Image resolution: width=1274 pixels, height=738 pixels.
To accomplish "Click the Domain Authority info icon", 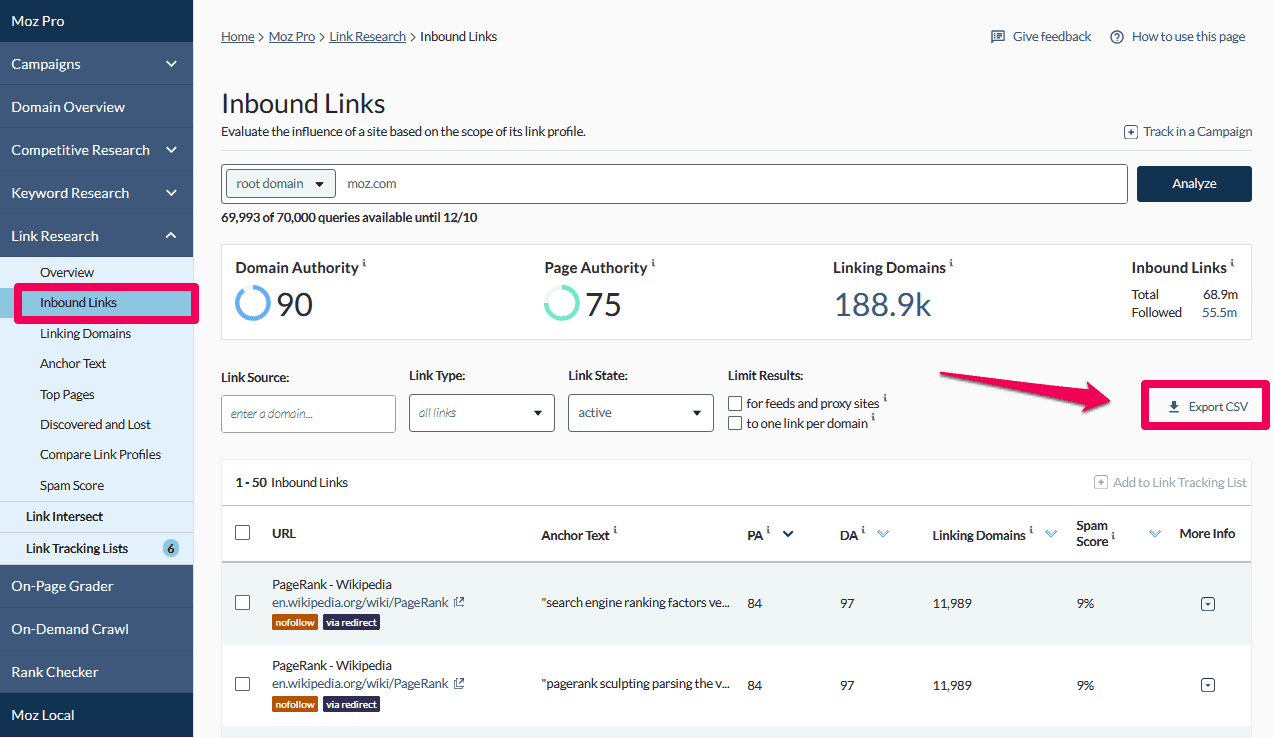I will 364,264.
